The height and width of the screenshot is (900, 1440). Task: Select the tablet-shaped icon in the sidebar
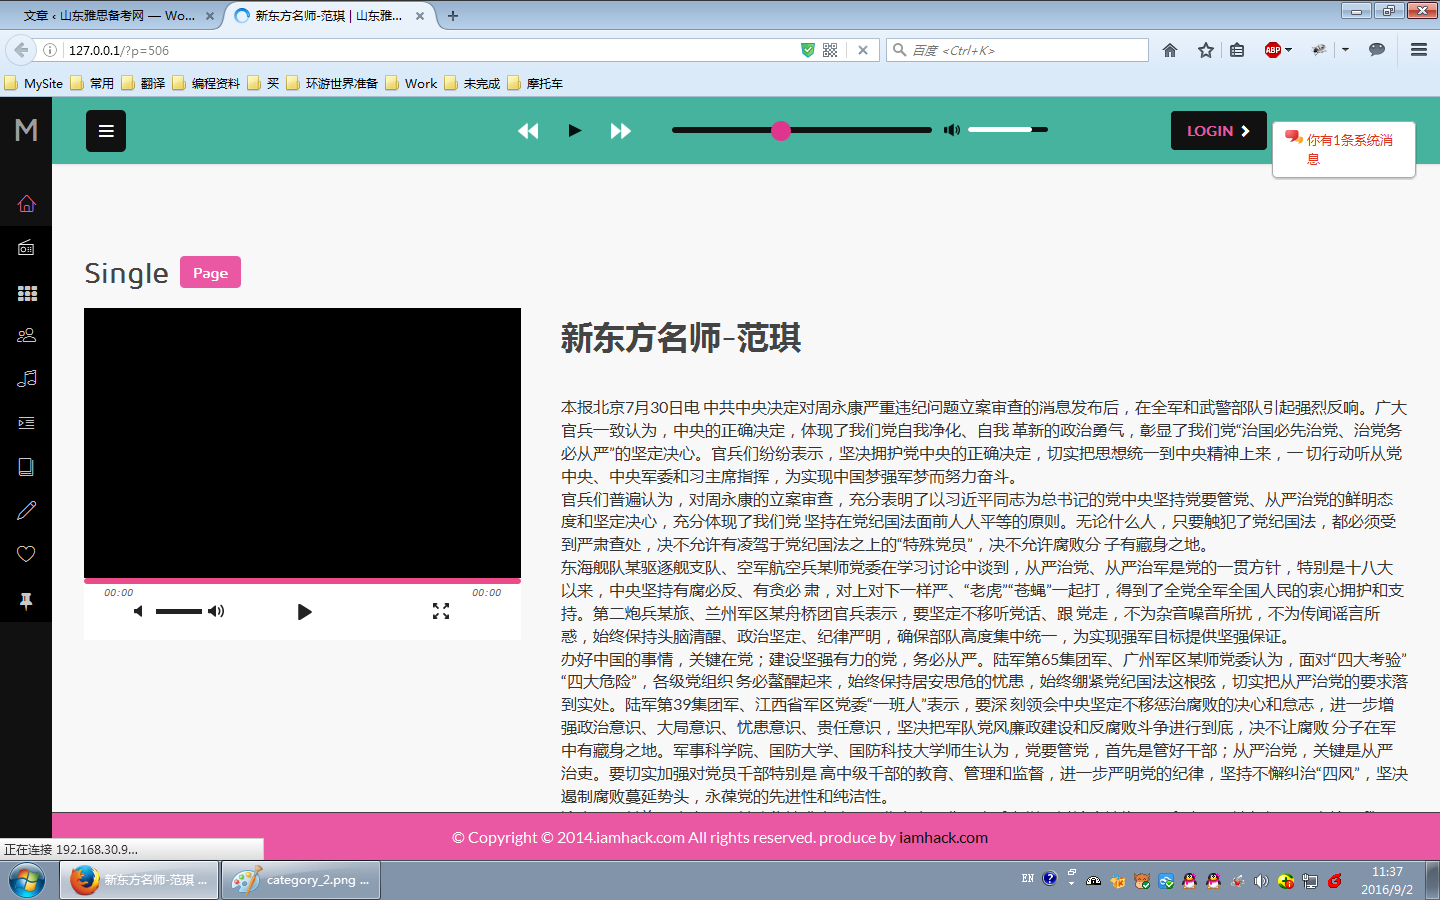coord(26,467)
